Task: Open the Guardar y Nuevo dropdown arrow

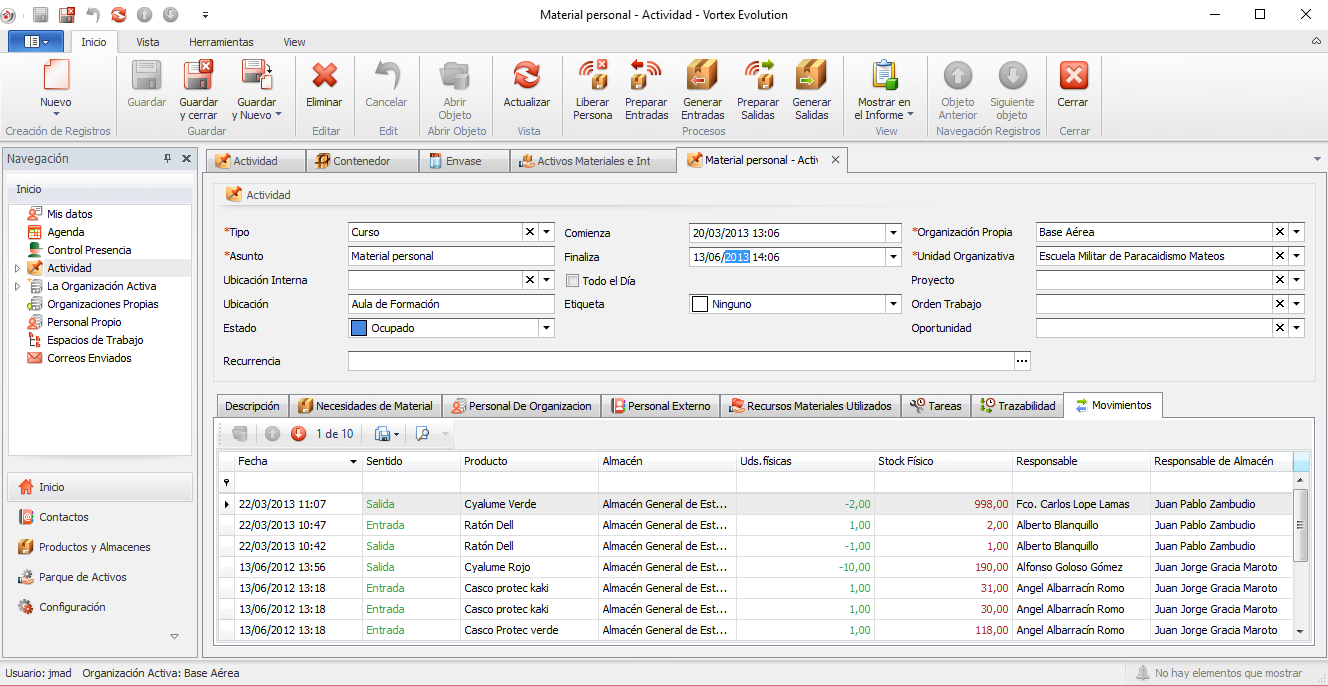Action: click(278, 115)
